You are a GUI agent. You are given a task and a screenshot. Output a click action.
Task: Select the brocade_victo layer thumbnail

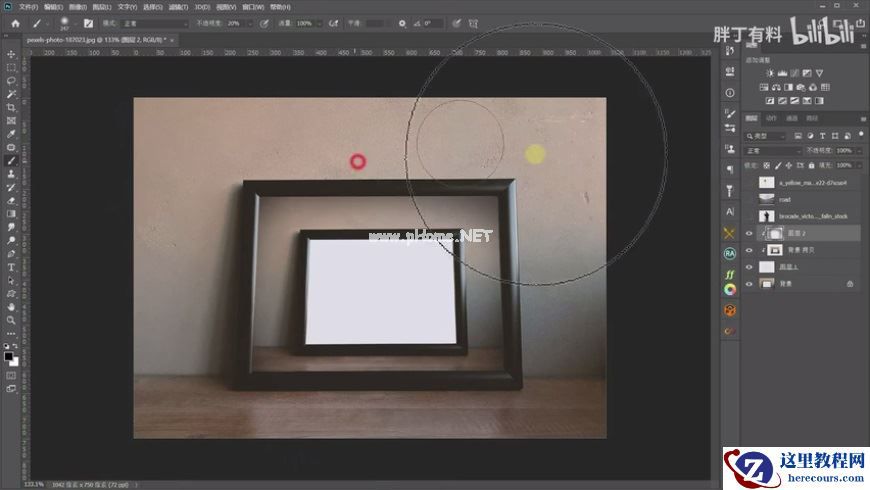tap(767, 216)
